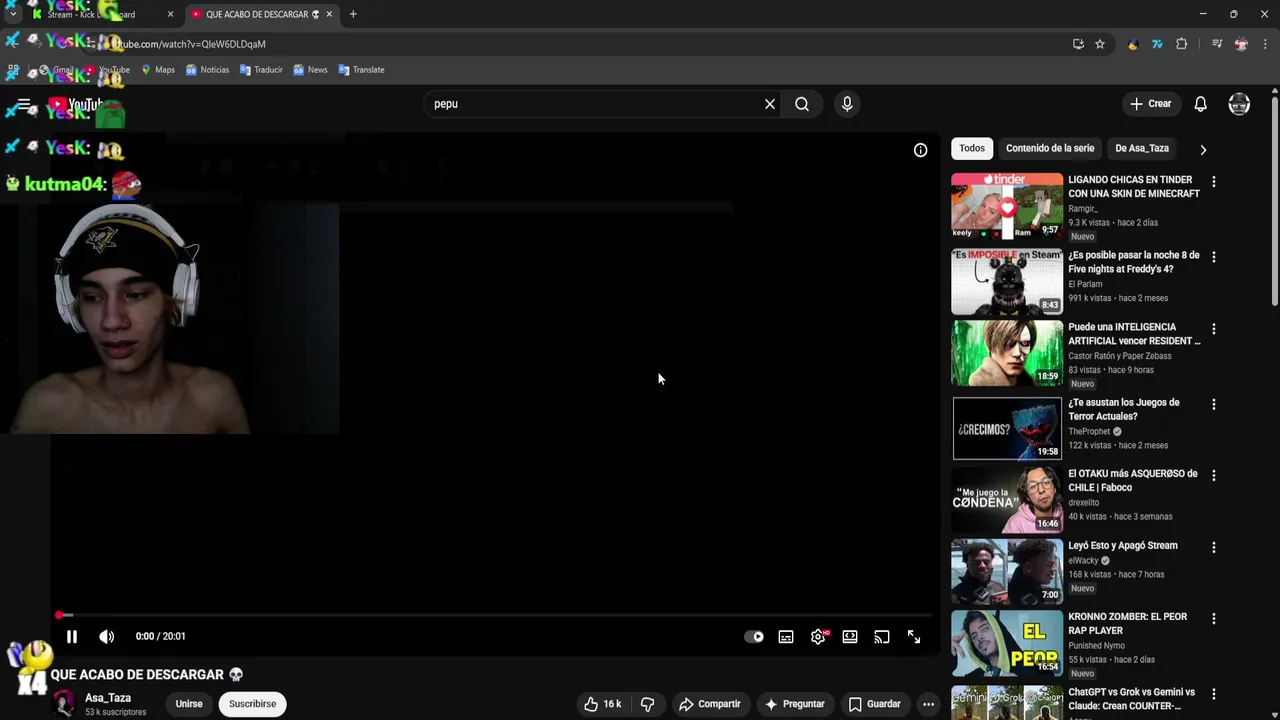Join the channel via Unirse
Image resolution: width=1280 pixels, height=720 pixels.
coord(189,704)
